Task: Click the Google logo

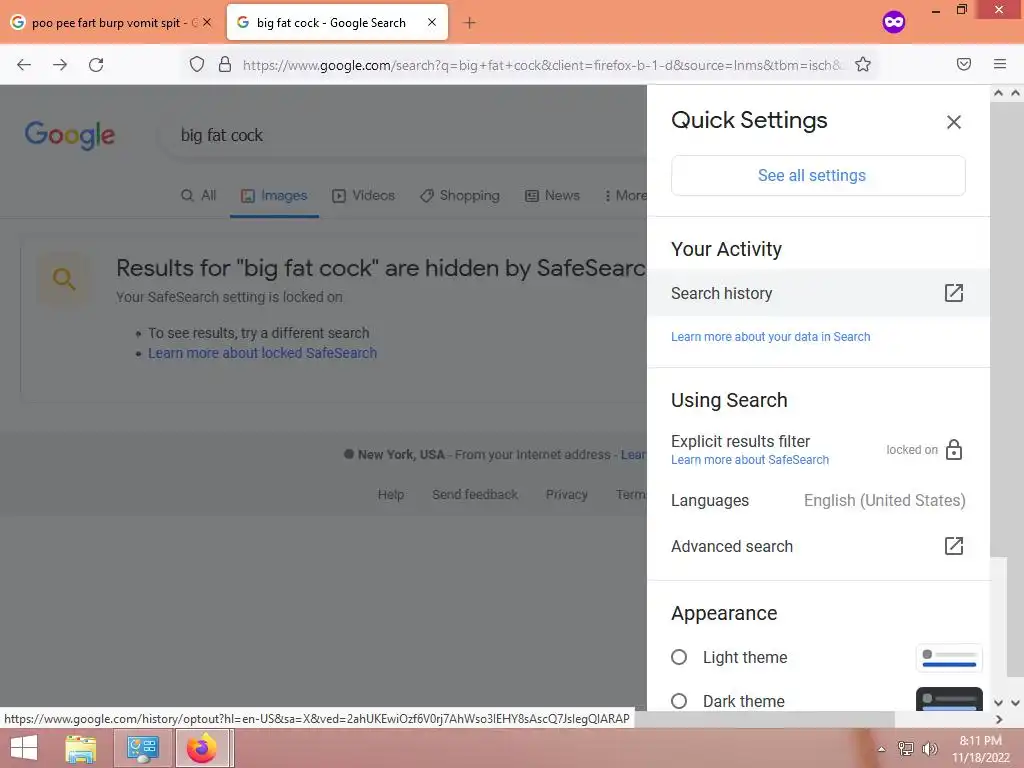Action: pos(70,135)
